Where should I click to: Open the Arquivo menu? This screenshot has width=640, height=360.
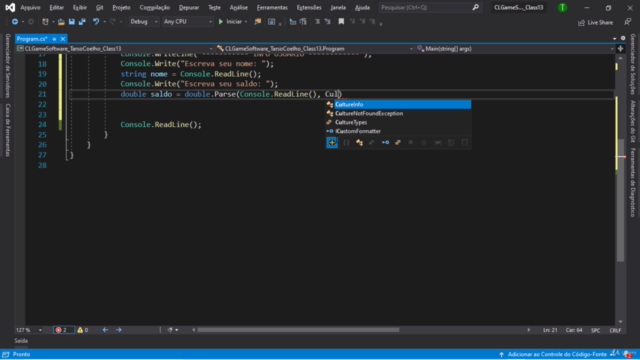(x=30, y=7)
